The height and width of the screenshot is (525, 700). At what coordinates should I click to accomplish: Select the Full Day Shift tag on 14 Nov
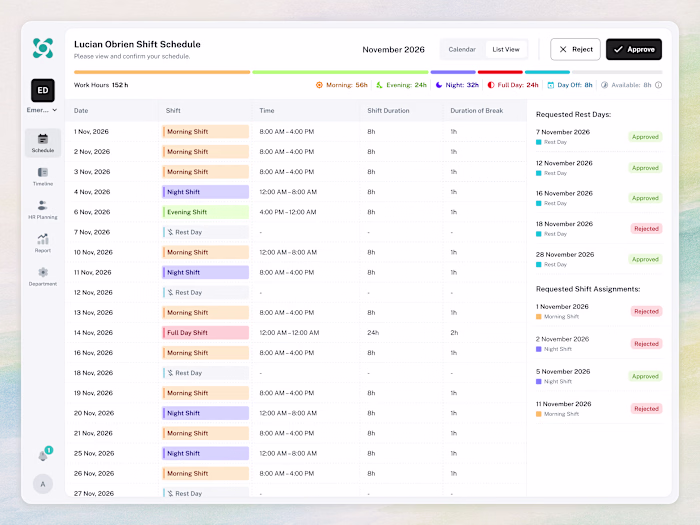(205, 333)
